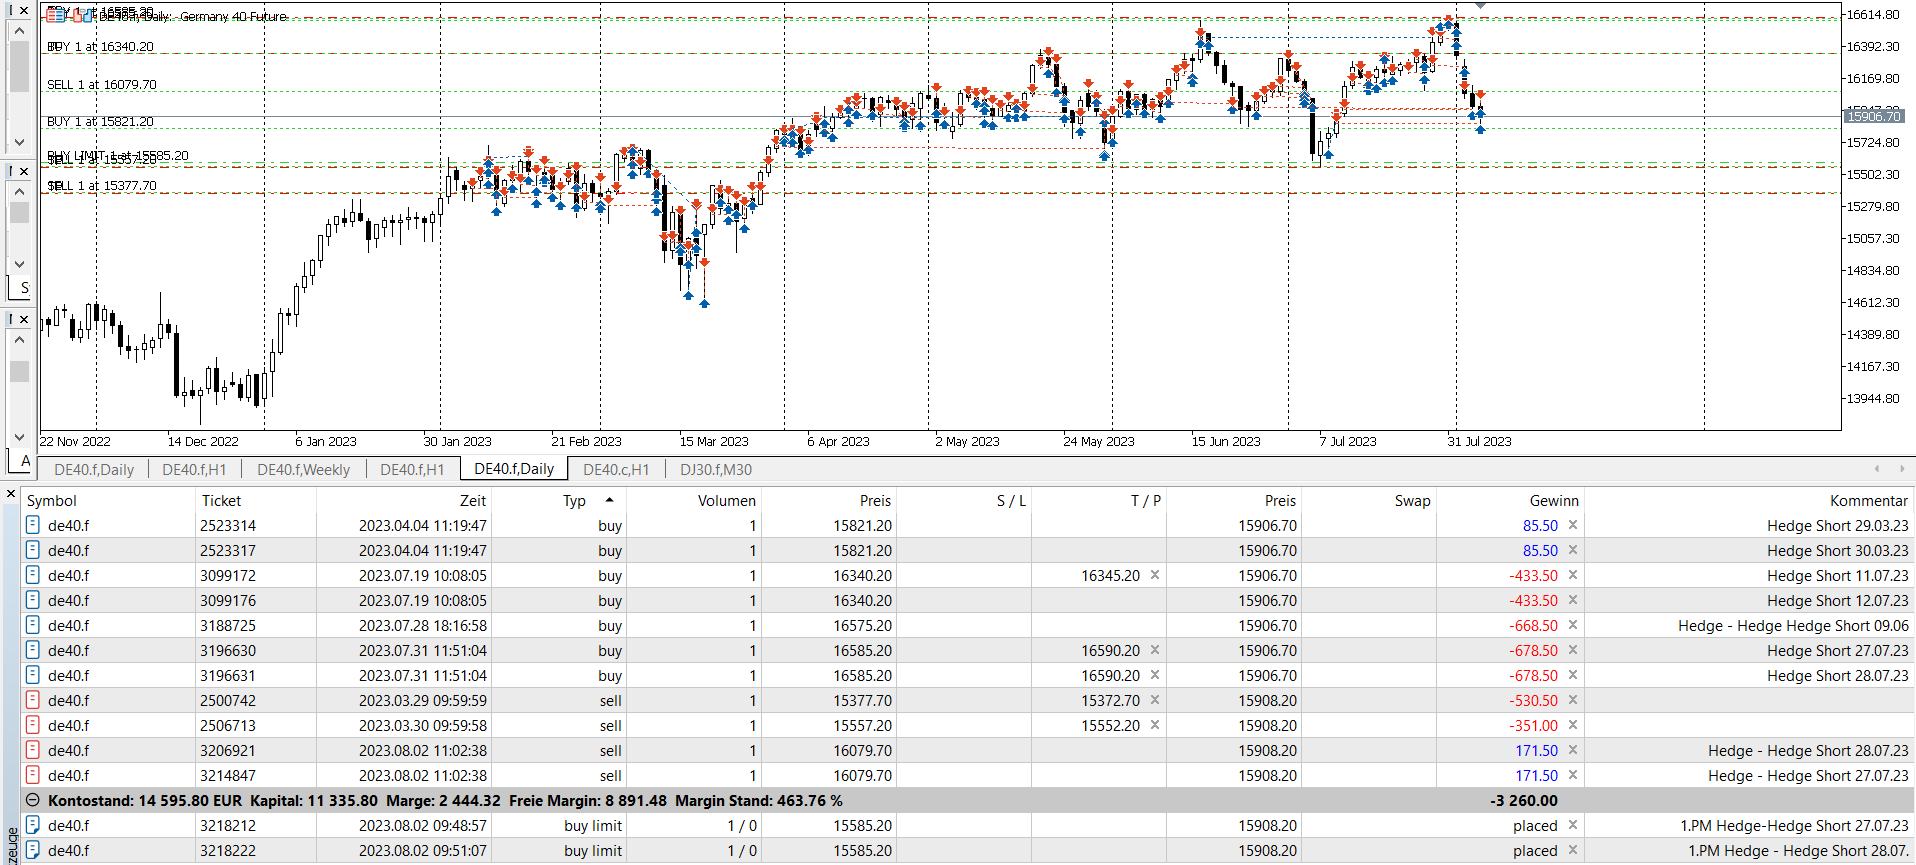Image resolution: width=1916 pixels, height=865 pixels.
Task: Remove take profit 16590.20 on ticket 3196630
Action: click(1154, 650)
